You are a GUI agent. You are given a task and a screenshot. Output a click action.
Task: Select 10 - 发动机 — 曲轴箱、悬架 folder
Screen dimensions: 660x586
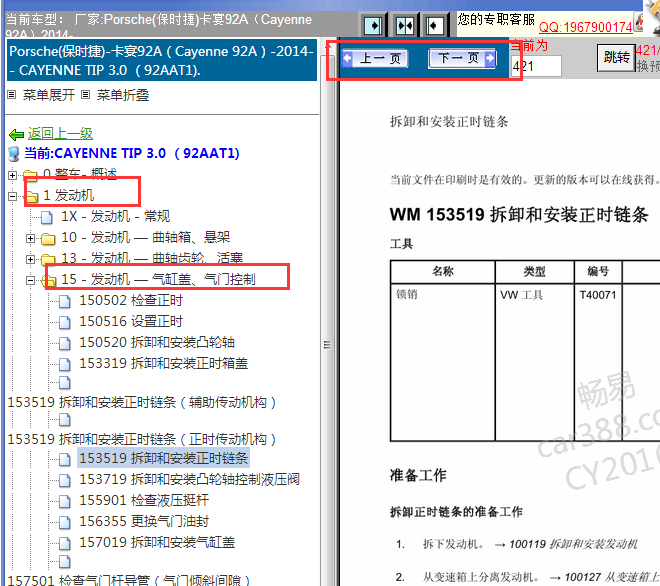[x=146, y=237]
